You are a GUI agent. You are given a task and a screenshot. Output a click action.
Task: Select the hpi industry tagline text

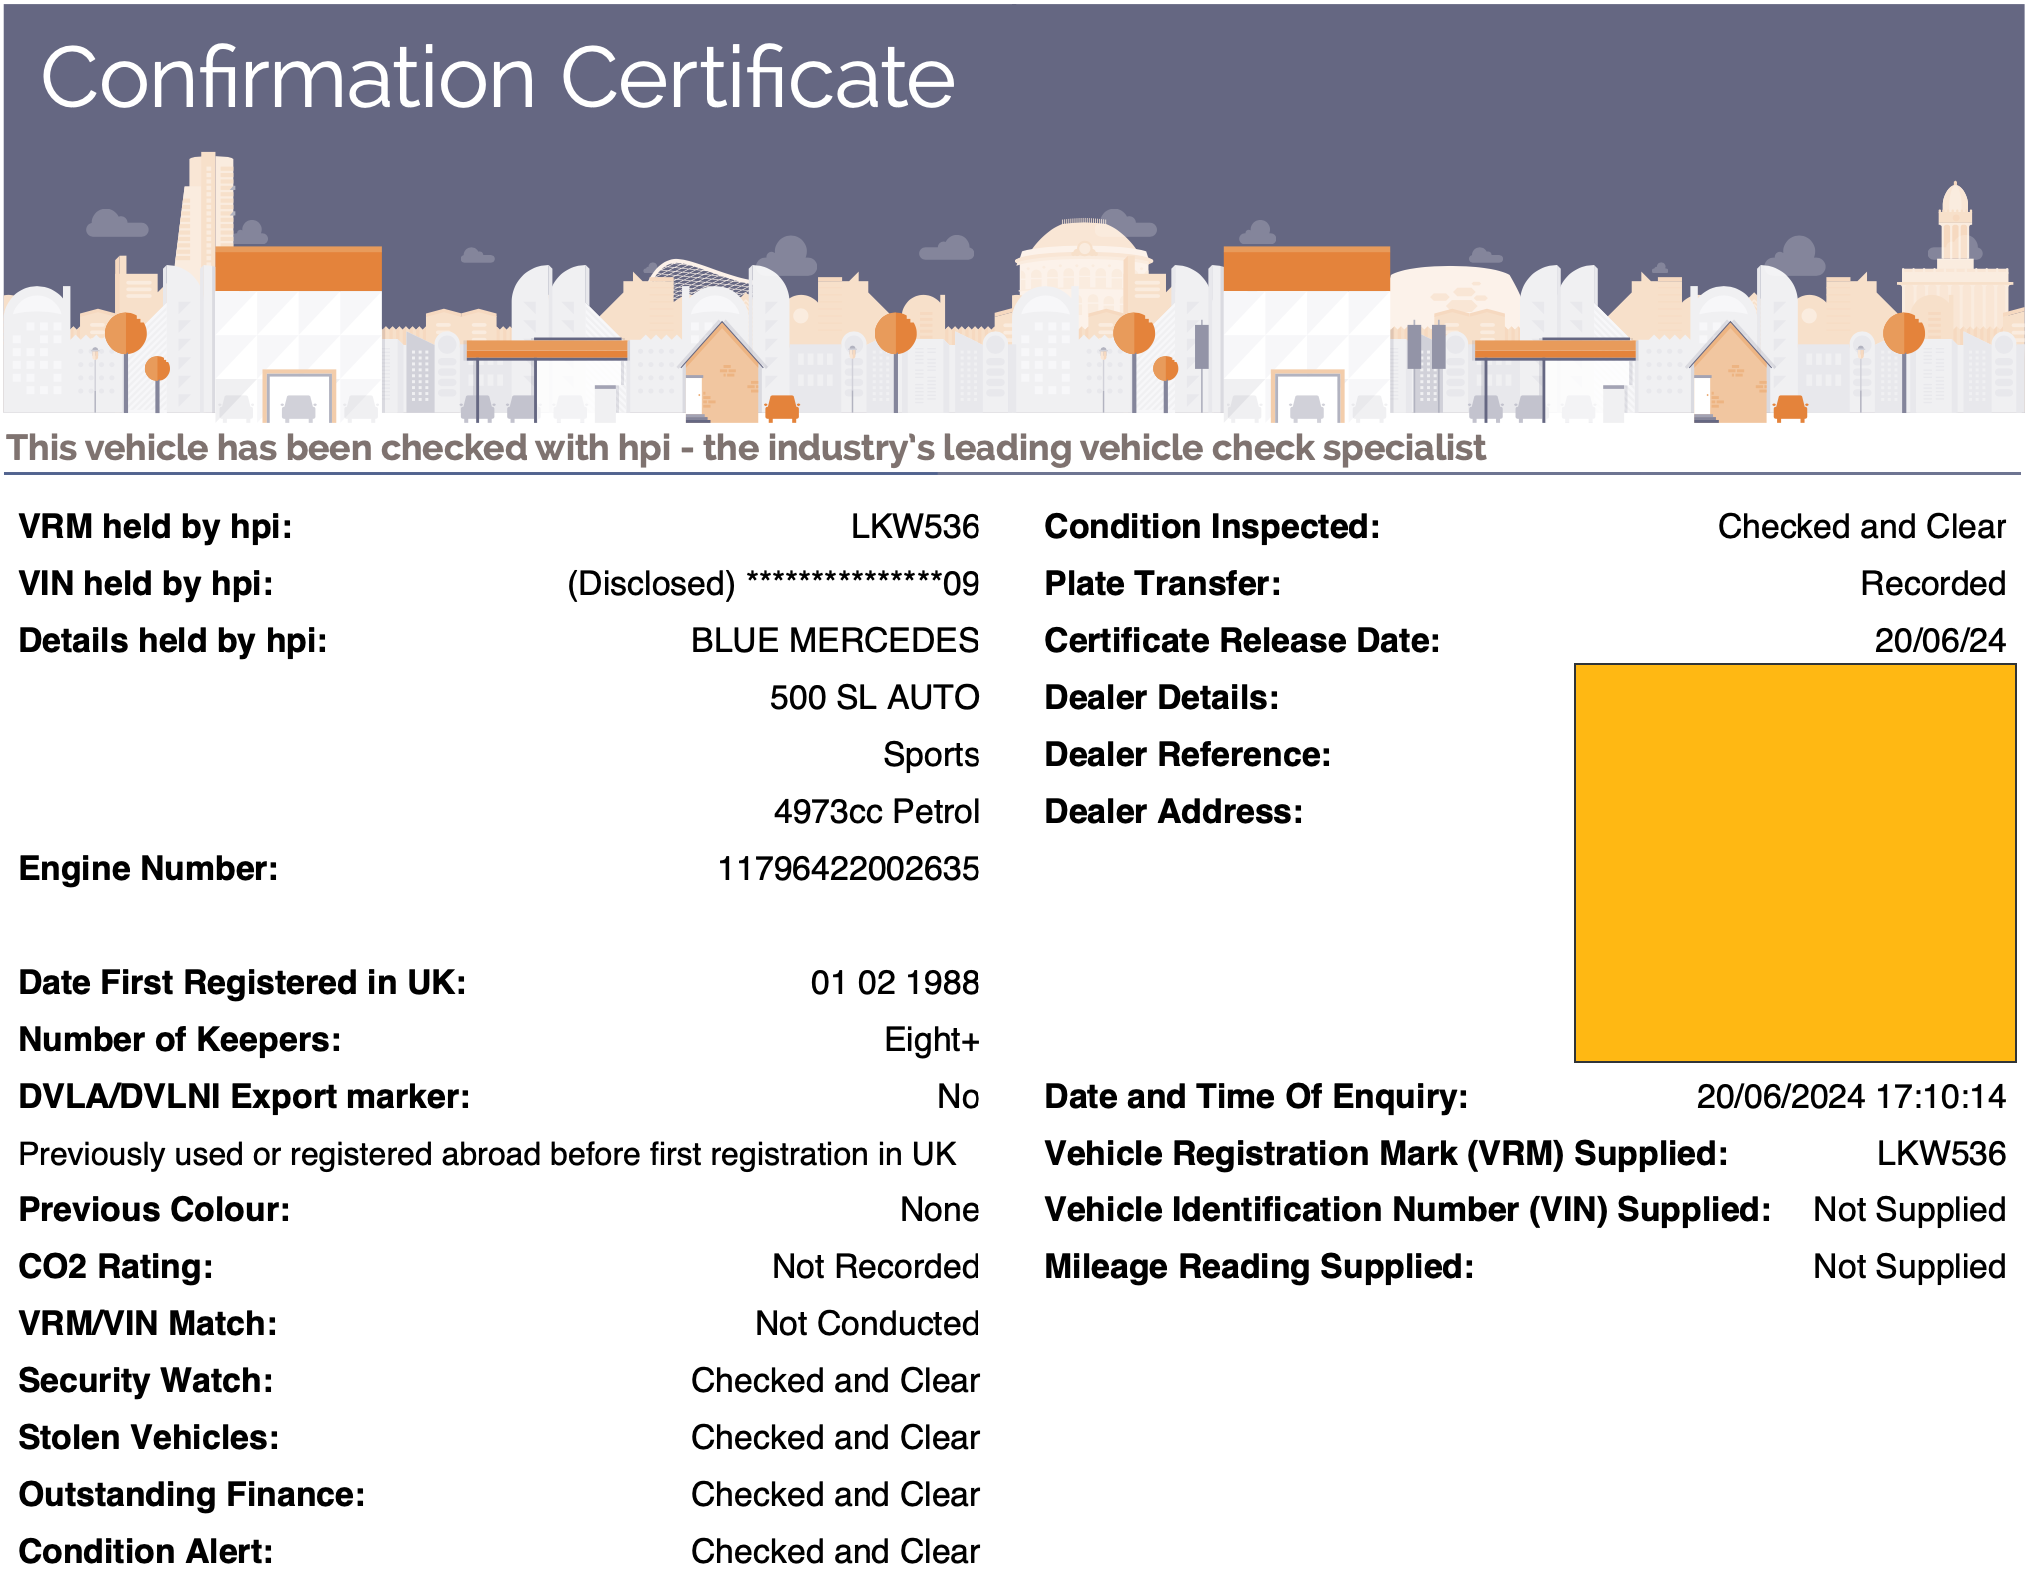point(746,448)
